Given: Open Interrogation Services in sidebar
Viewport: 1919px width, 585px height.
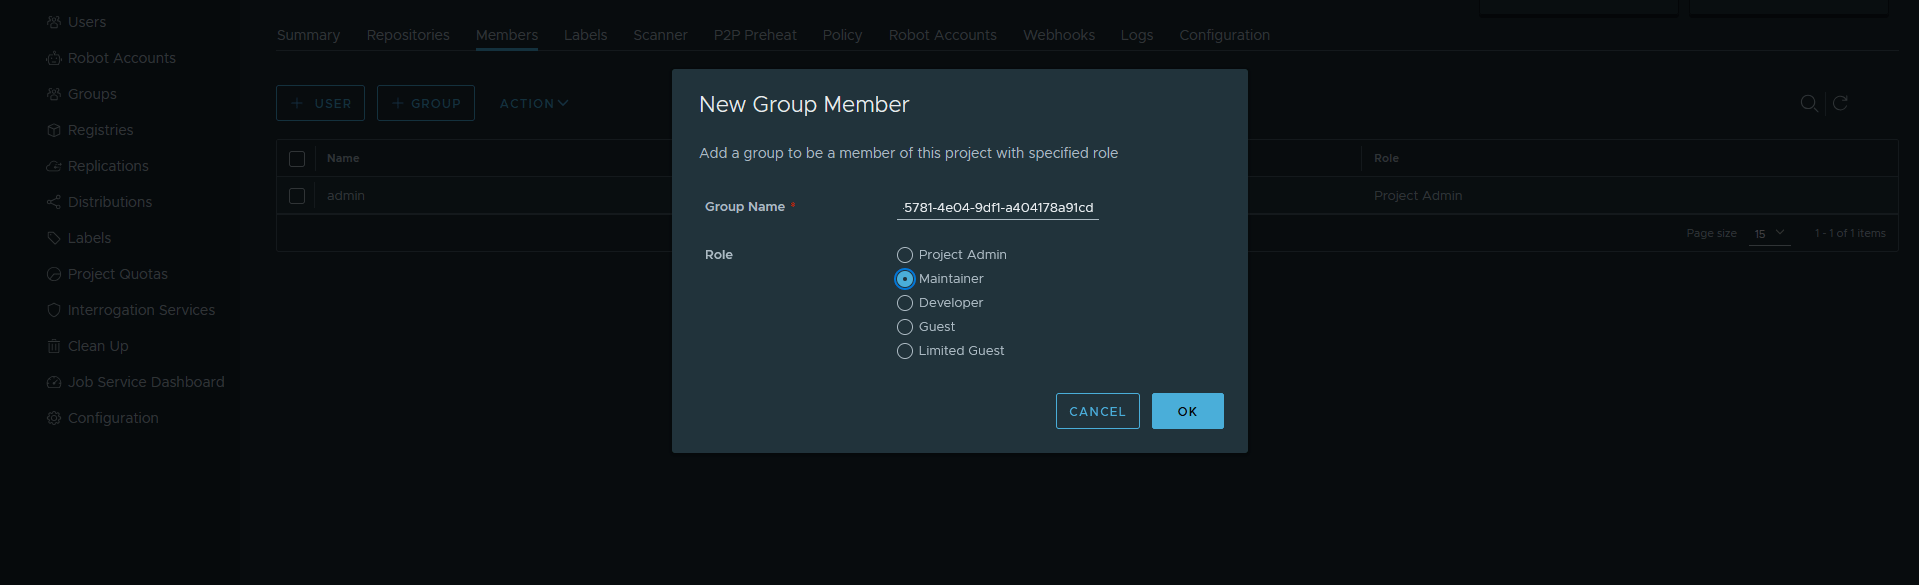Looking at the screenshot, I should (x=141, y=310).
